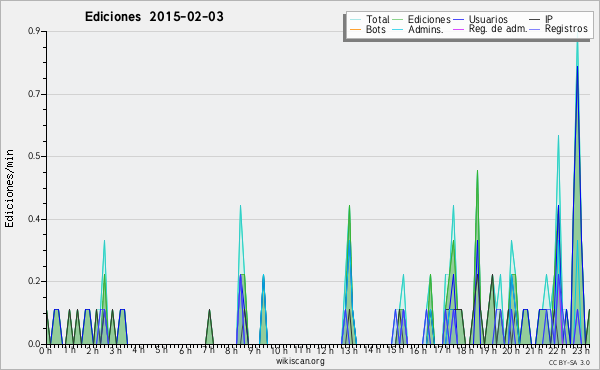
Task: Click the 6 h x-axis label
Action: [185, 351]
